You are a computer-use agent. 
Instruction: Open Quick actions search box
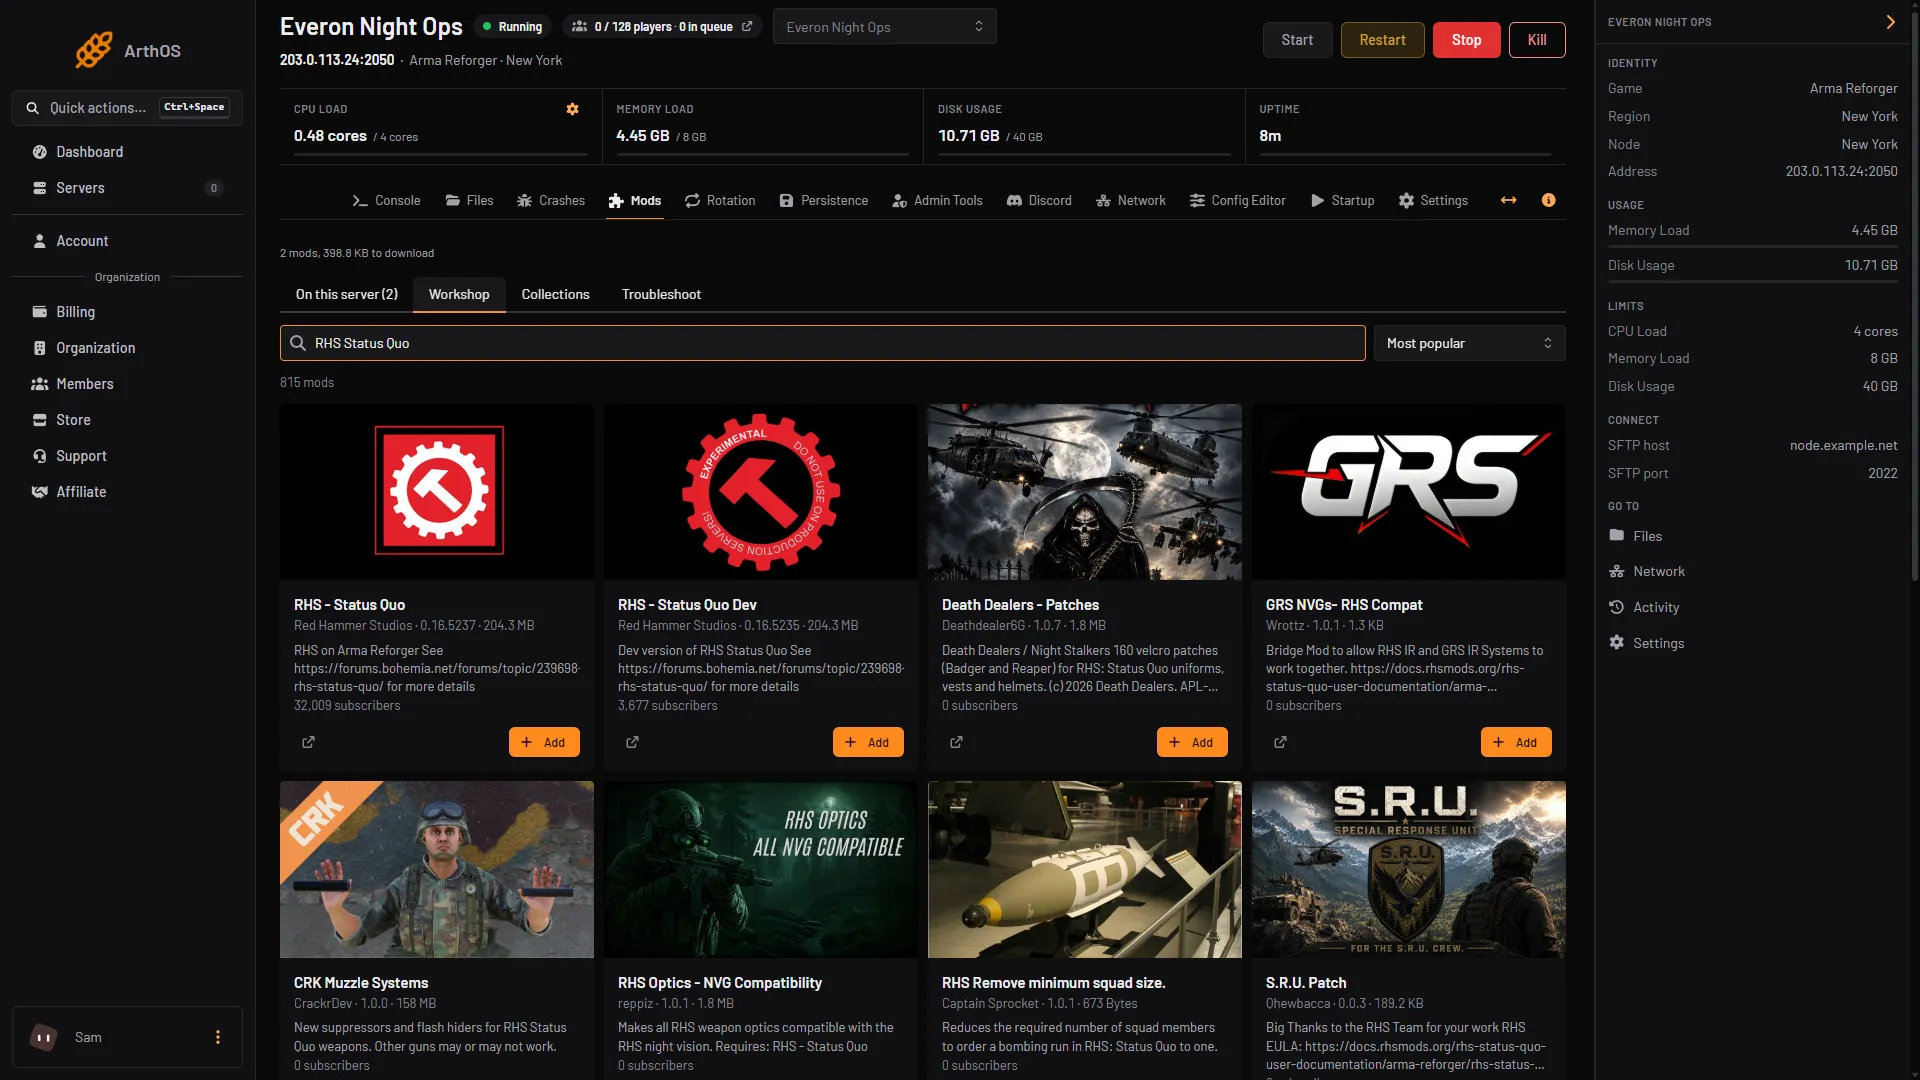[x=127, y=107]
